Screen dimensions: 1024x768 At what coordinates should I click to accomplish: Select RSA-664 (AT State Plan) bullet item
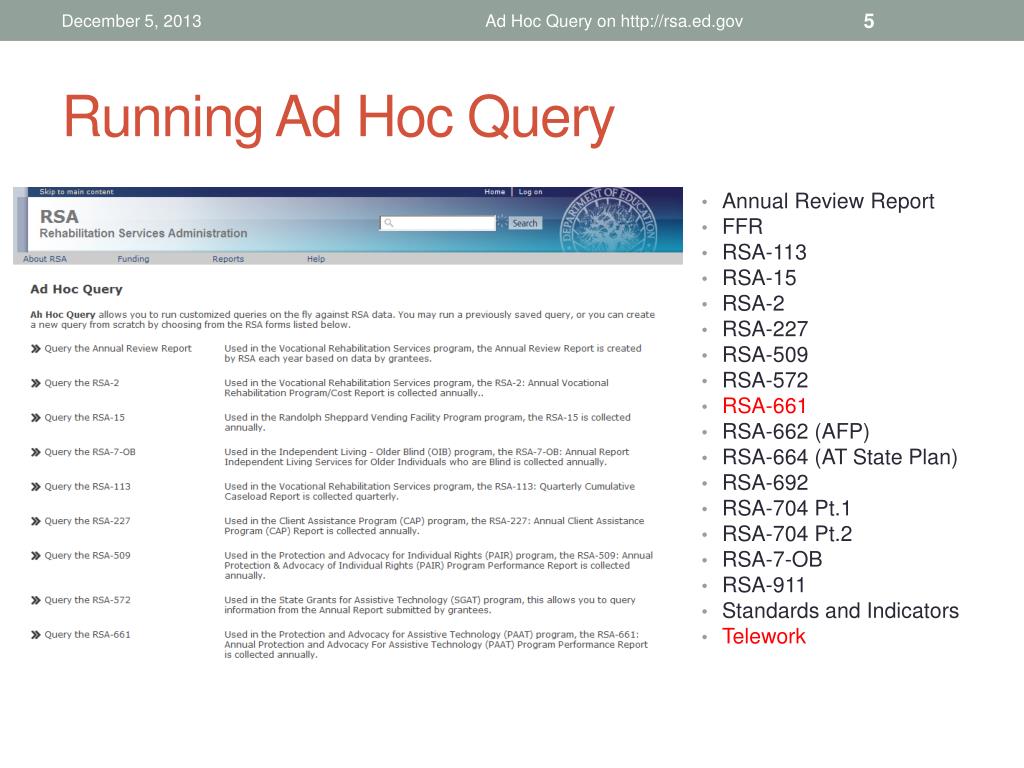click(840, 457)
